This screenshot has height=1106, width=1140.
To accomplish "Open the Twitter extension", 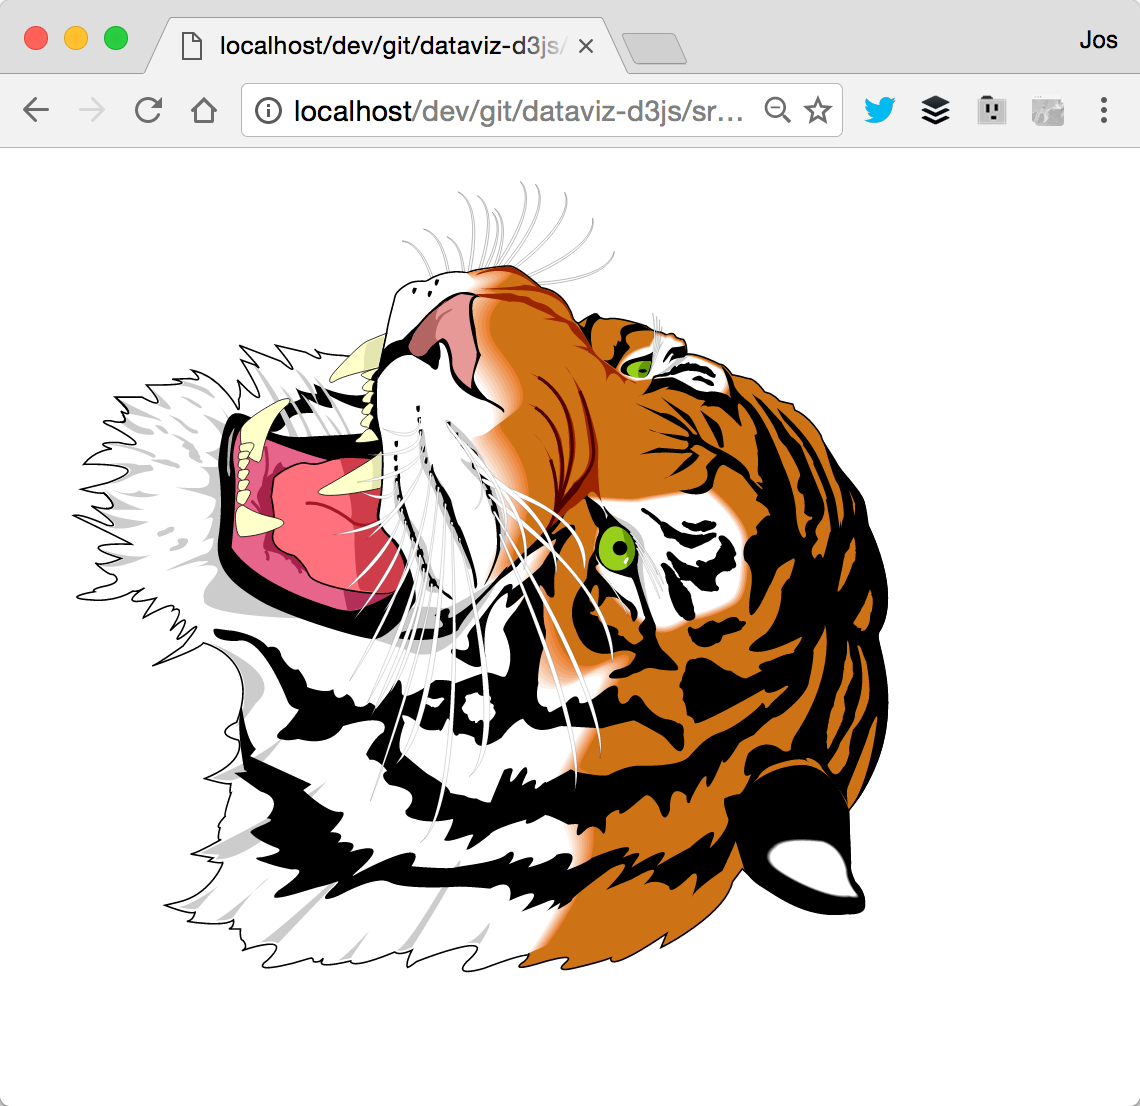I will point(879,111).
